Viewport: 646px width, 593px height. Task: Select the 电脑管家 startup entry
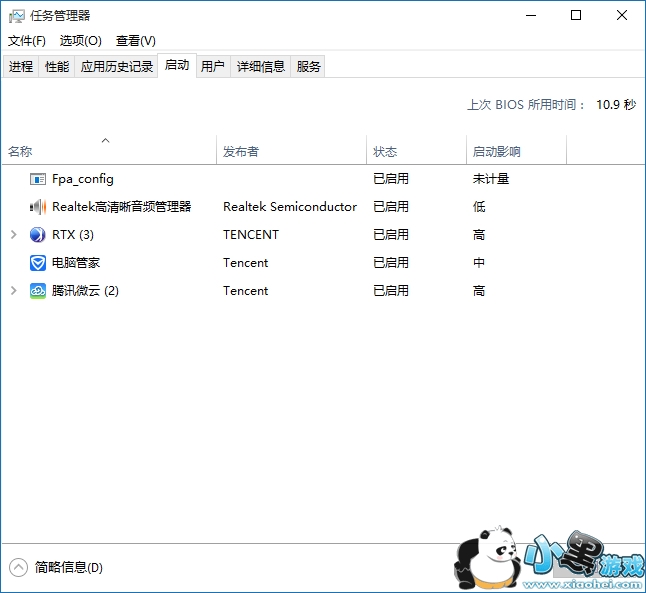click(x=76, y=263)
